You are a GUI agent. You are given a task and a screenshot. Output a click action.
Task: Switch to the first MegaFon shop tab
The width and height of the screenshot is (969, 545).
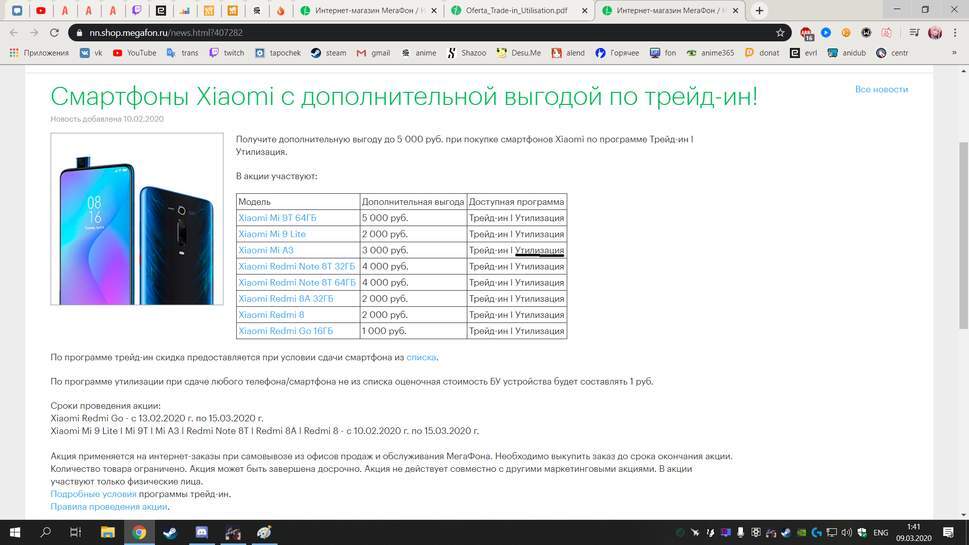(368, 11)
